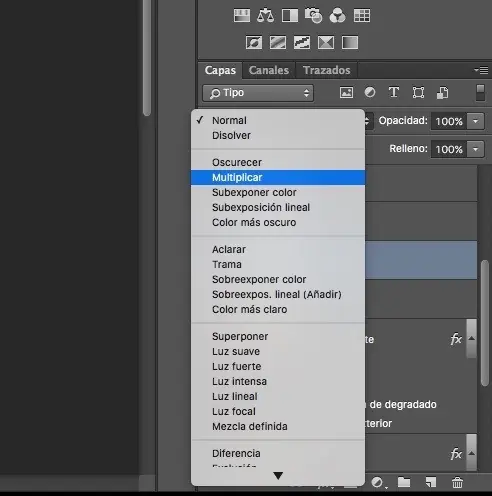Choose Normal blend mode
492x496 pixels.
point(278,120)
